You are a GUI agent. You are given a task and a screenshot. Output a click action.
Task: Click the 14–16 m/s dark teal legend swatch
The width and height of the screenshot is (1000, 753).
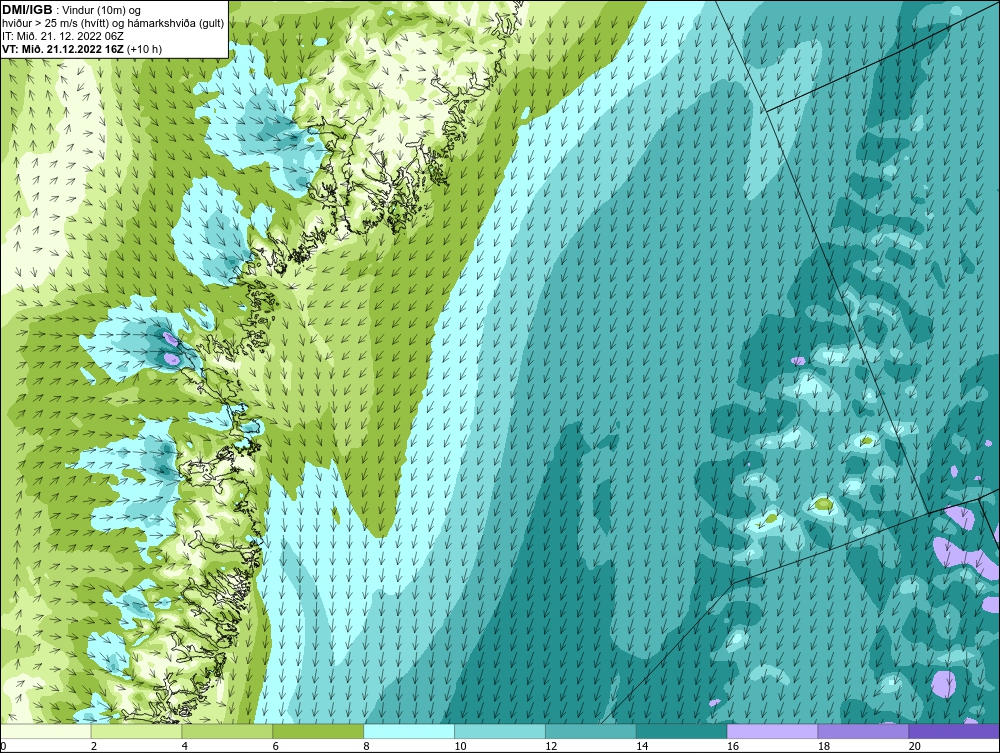point(682,731)
